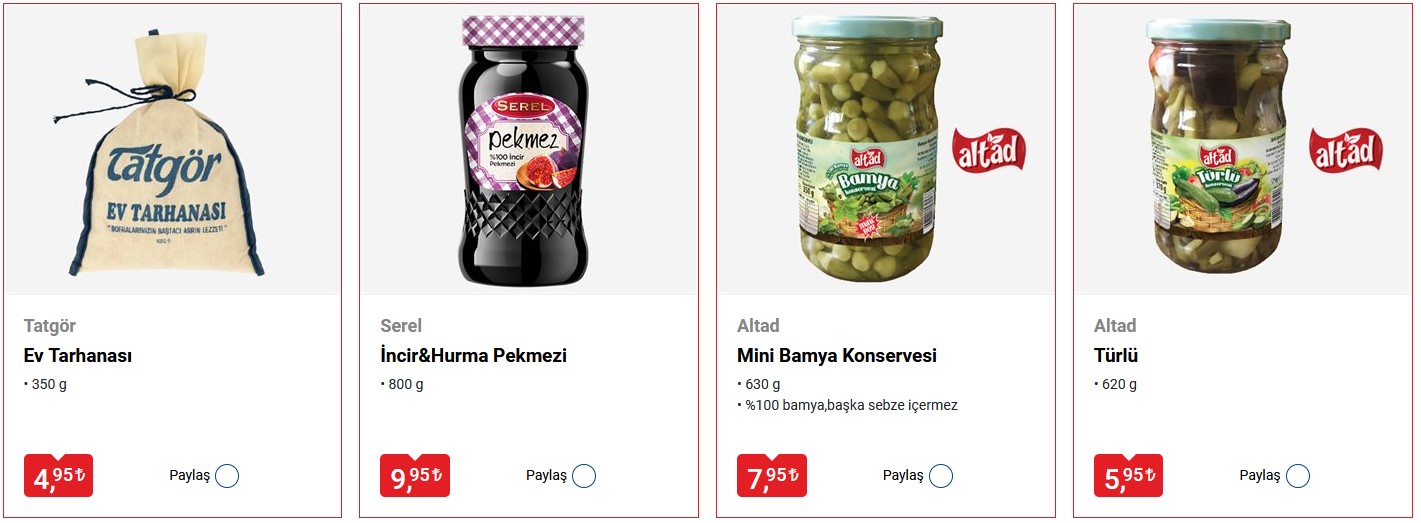The image size is (1421, 523).
Task: Click the 9,95 ₺ price tag
Action: pyautogui.click(x=415, y=476)
